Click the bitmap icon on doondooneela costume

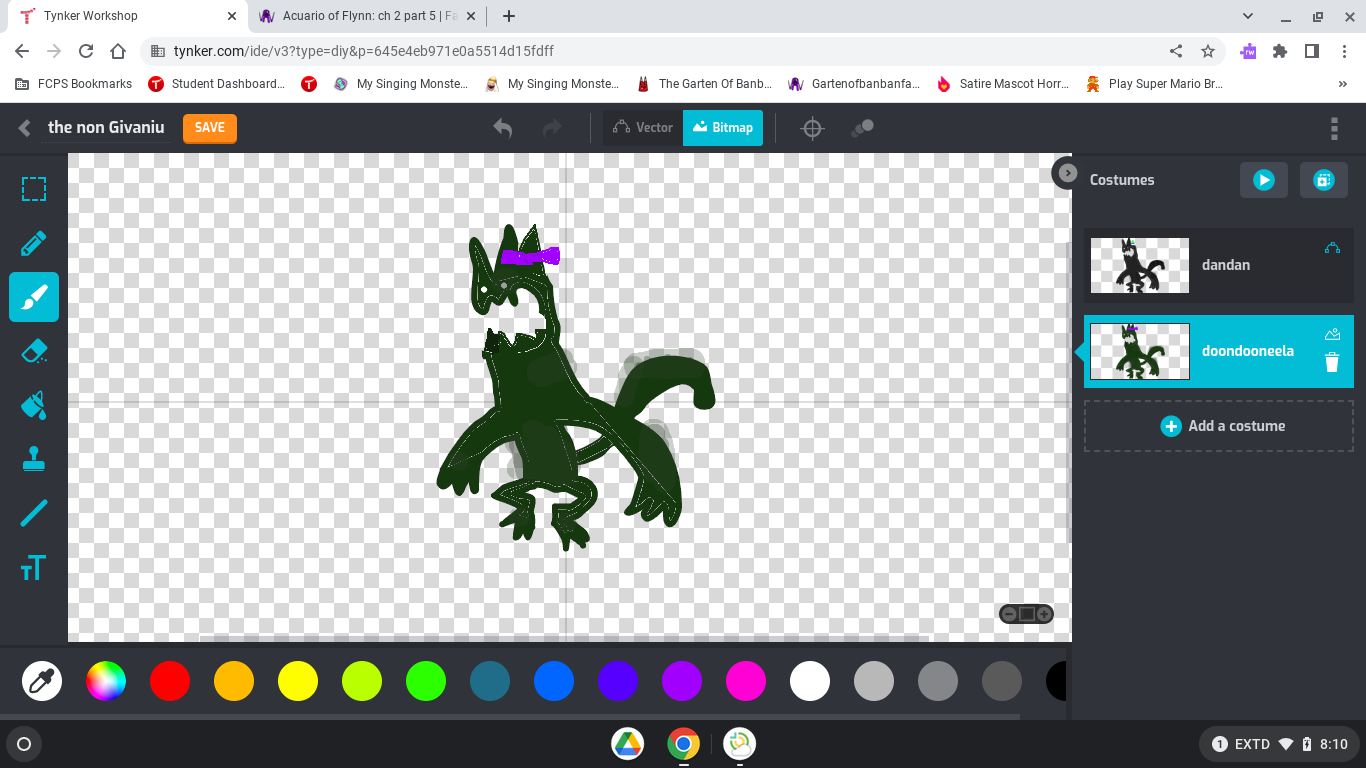tap(1332, 334)
